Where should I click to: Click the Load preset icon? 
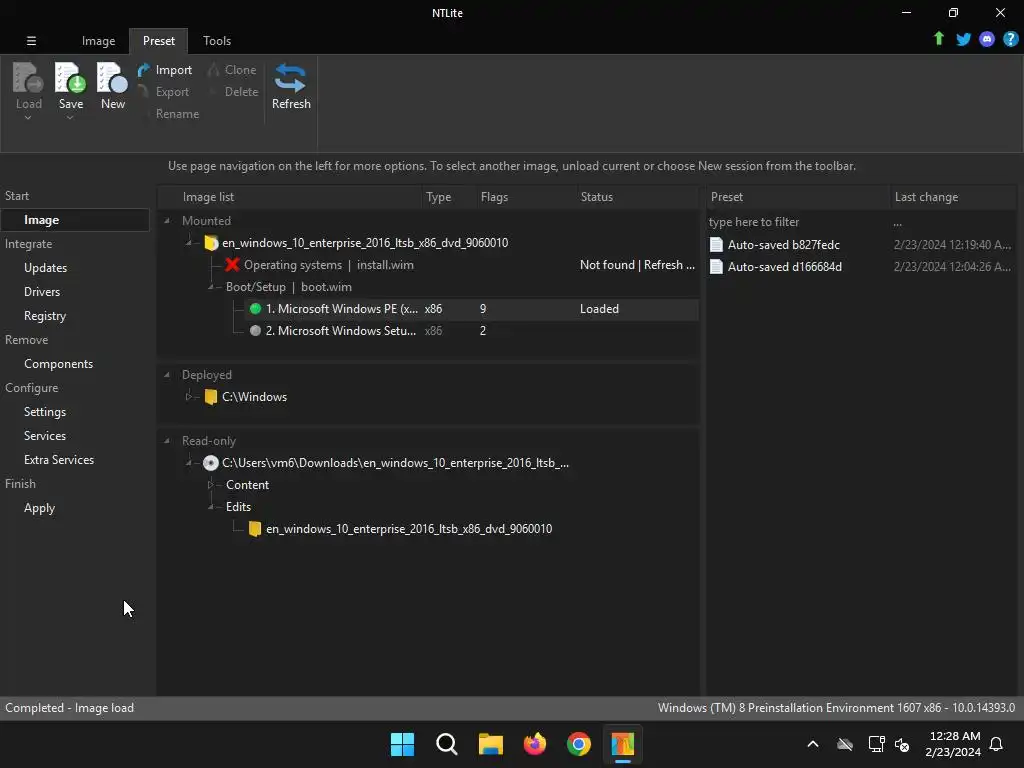pos(28,78)
